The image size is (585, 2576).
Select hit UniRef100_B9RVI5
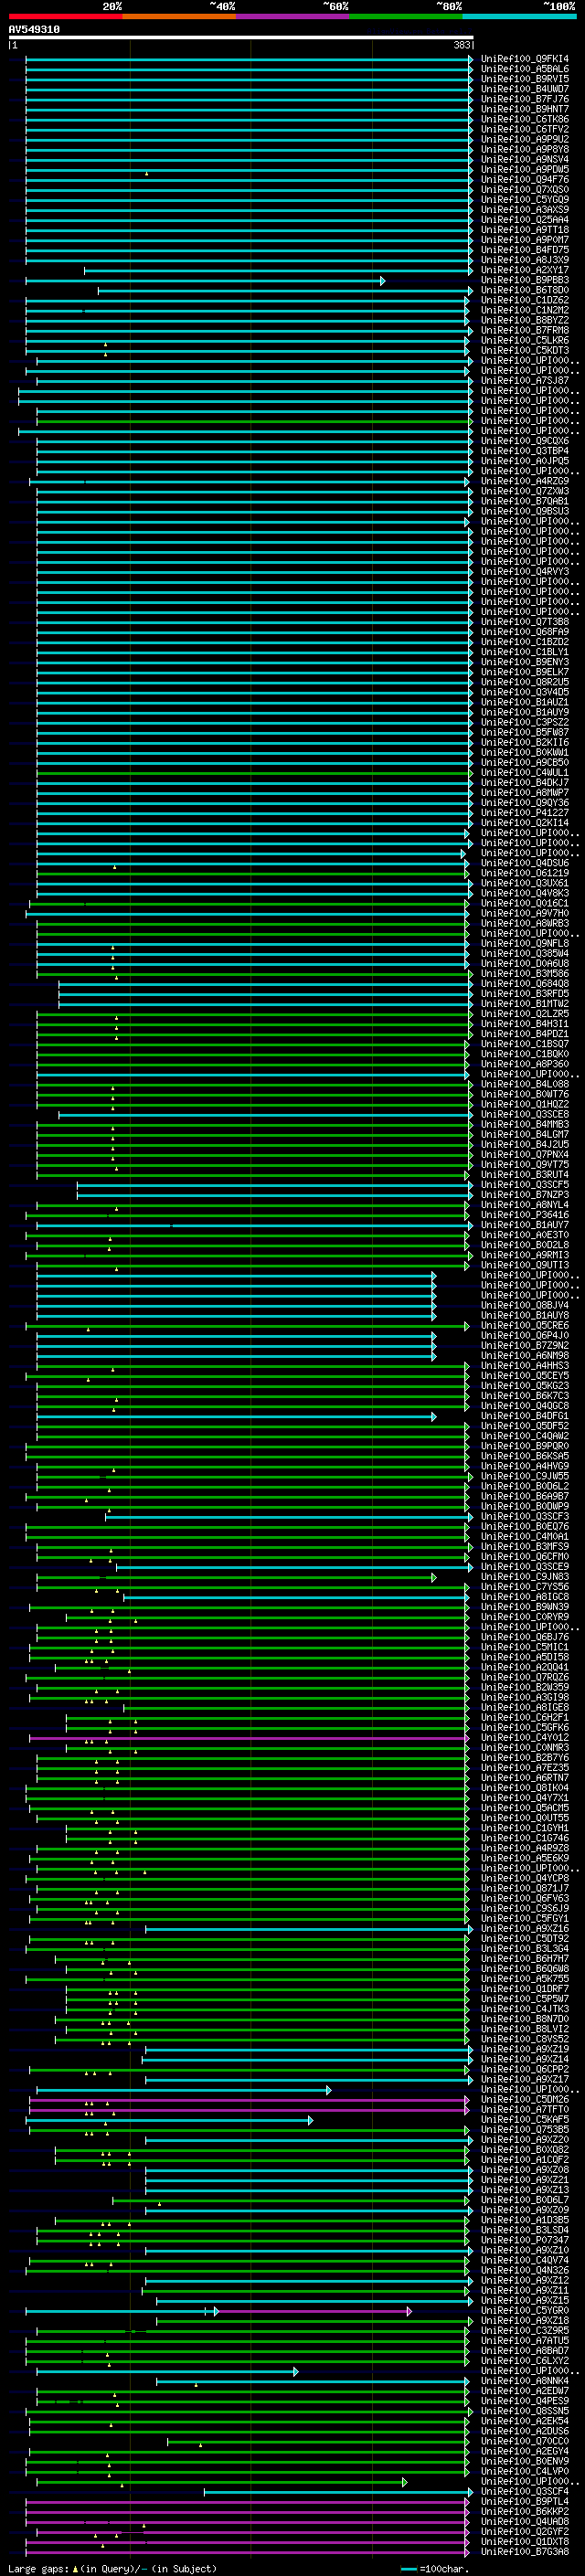pyautogui.click(x=525, y=79)
